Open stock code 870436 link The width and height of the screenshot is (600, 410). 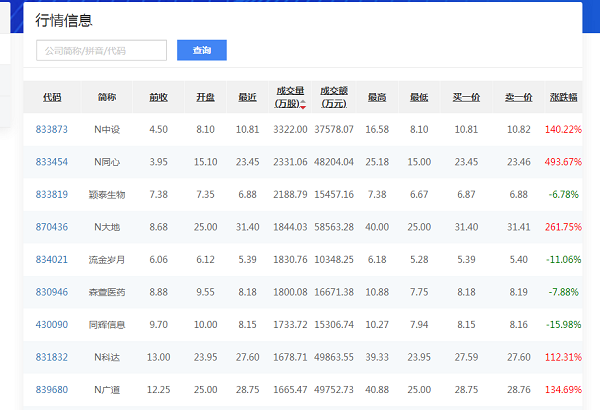click(52, 227)
